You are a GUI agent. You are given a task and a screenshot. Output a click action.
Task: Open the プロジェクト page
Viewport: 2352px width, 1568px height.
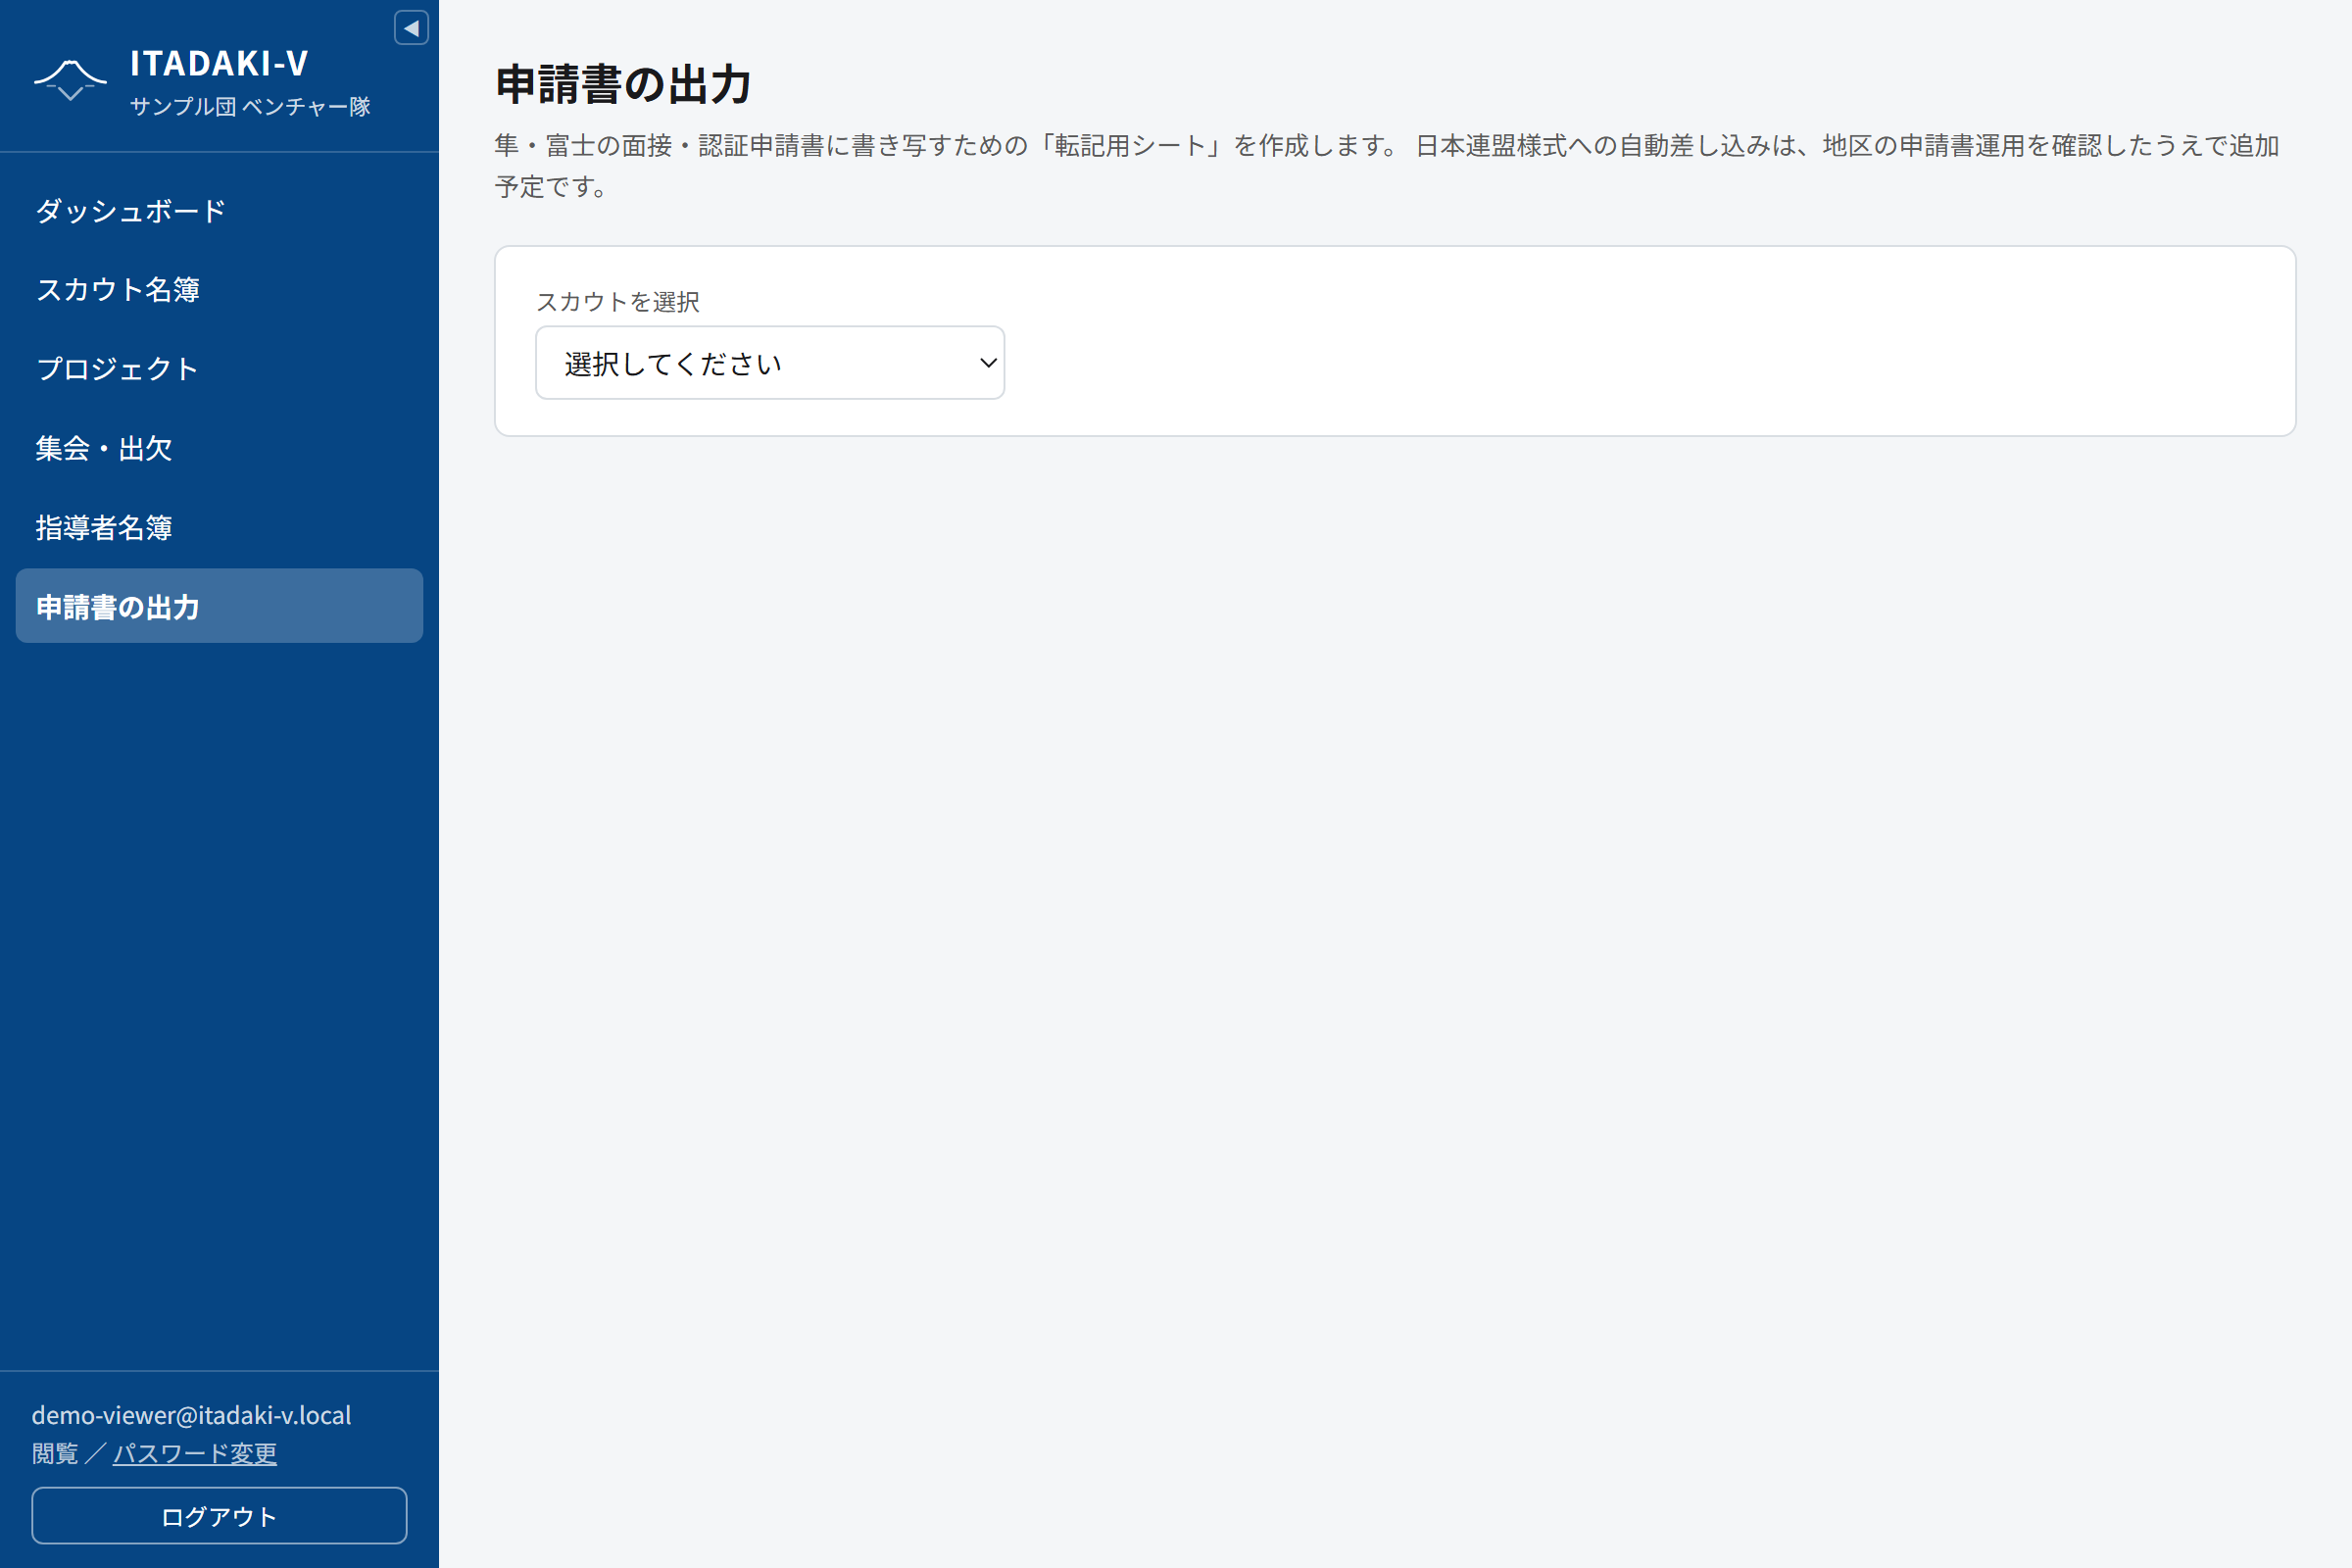point(219,369)
